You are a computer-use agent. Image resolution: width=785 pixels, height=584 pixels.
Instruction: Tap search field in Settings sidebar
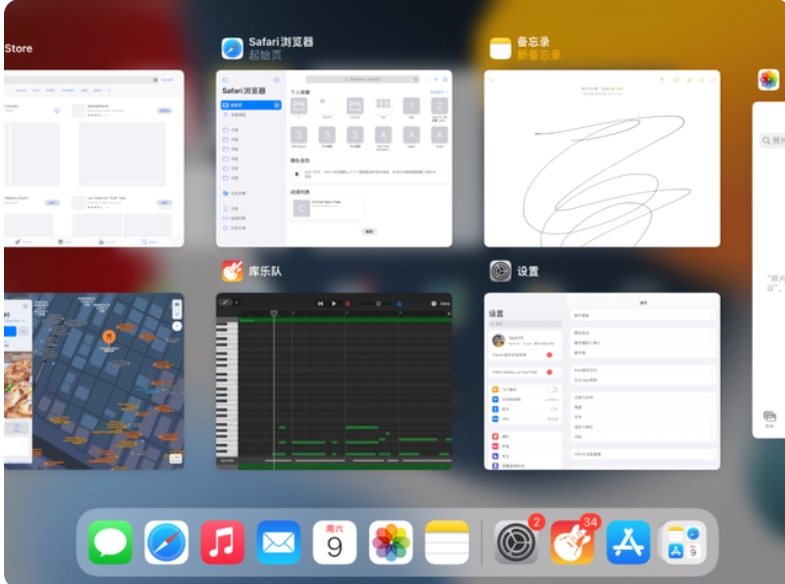(x=525, y=324)
